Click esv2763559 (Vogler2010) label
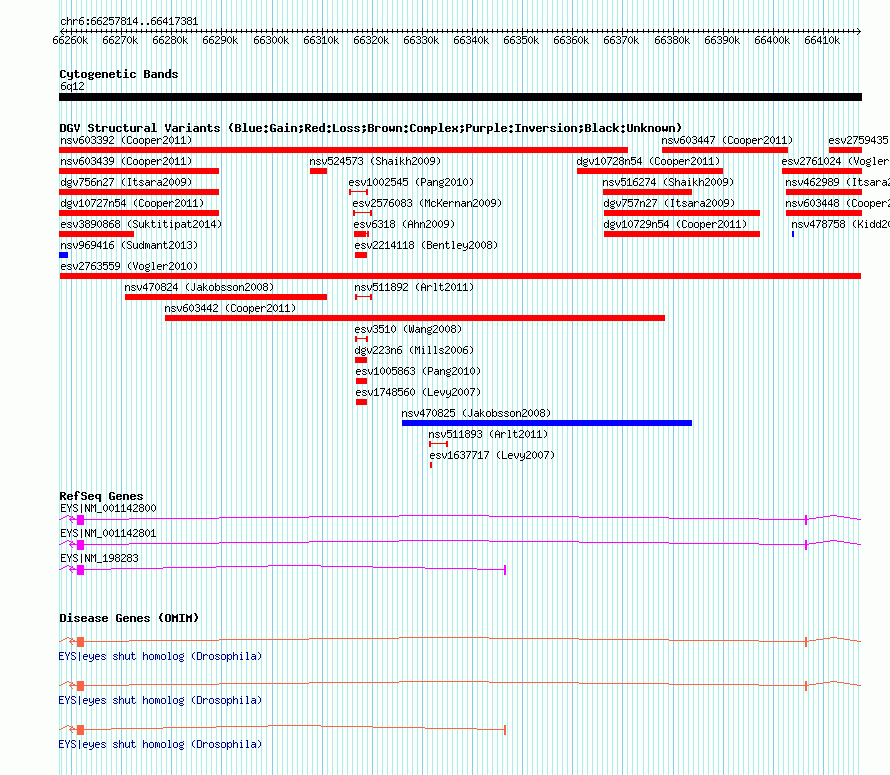 point(129,266)
